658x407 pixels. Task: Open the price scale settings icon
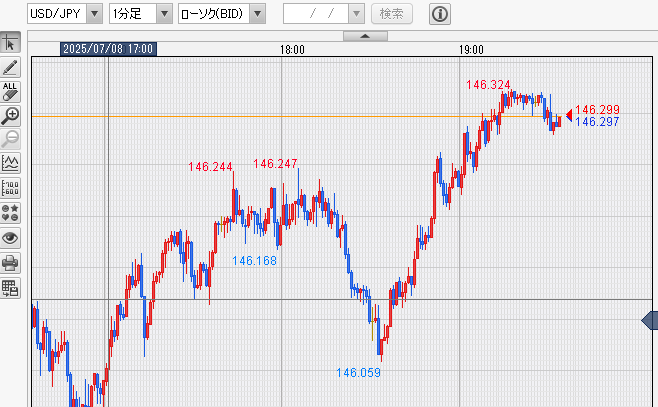(10, 188)
